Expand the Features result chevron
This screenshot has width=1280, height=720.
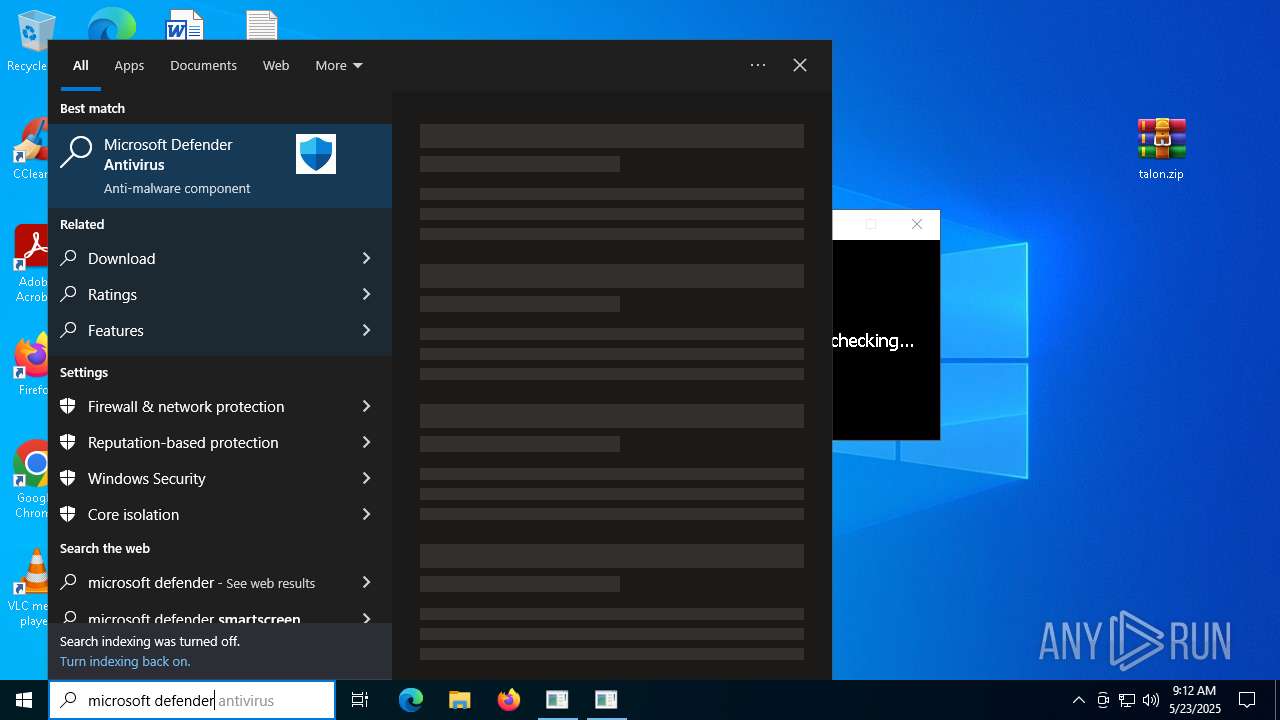(366, 330)
